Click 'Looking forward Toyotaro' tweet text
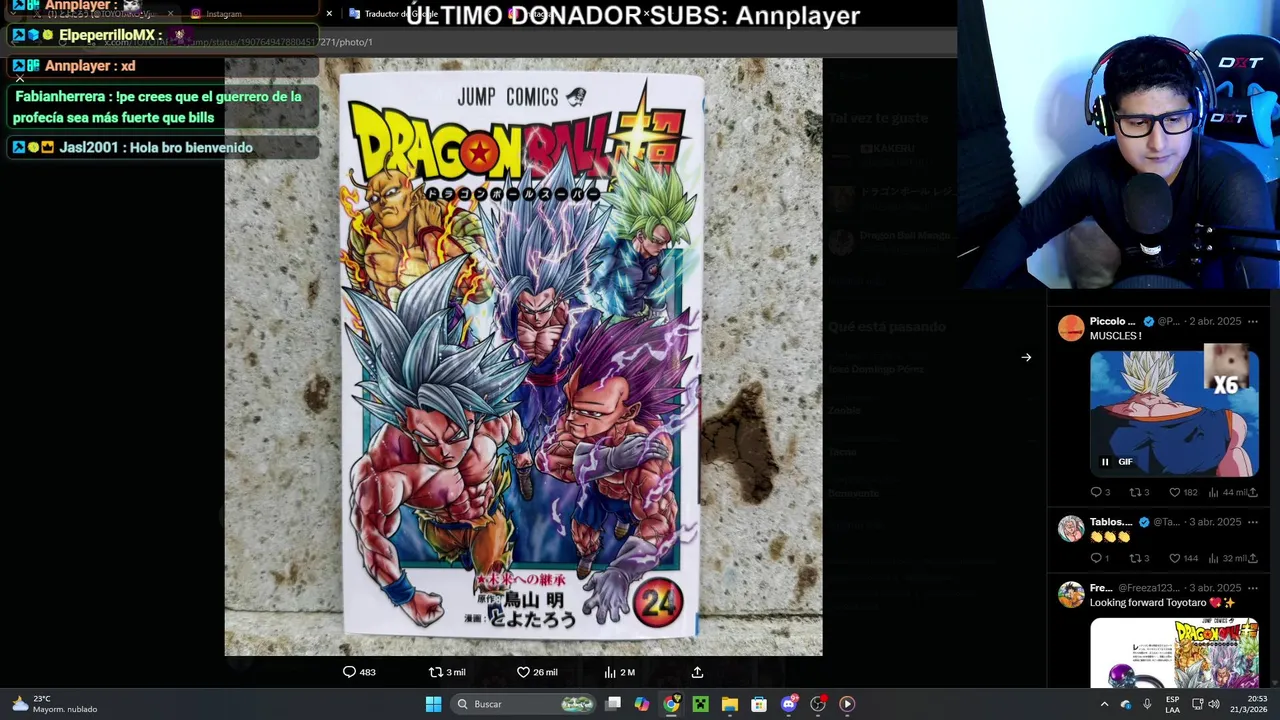 click(x=1162, y=603)
